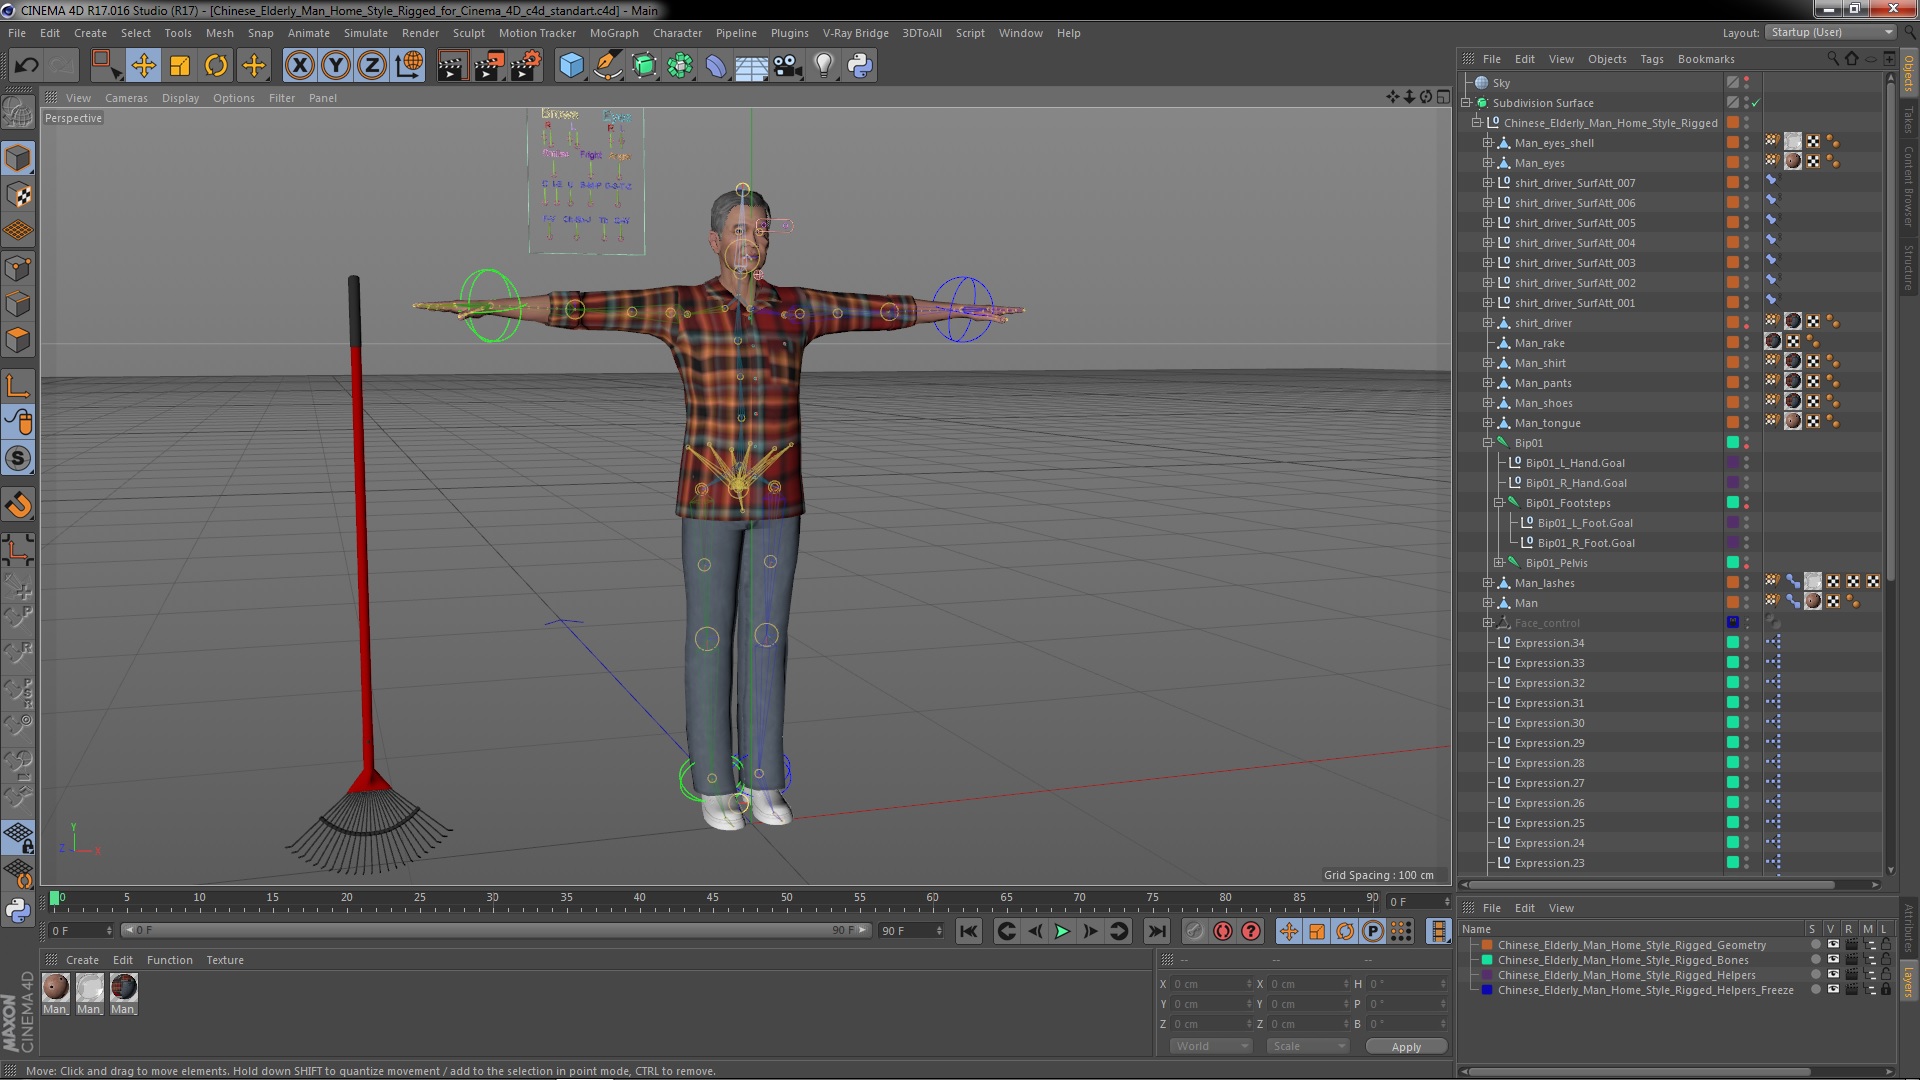Expand the Bip01_Pelvis node
The height and width of the screenshot is (1080, 1920).
pyautogui.click(x=1498, y=563)
